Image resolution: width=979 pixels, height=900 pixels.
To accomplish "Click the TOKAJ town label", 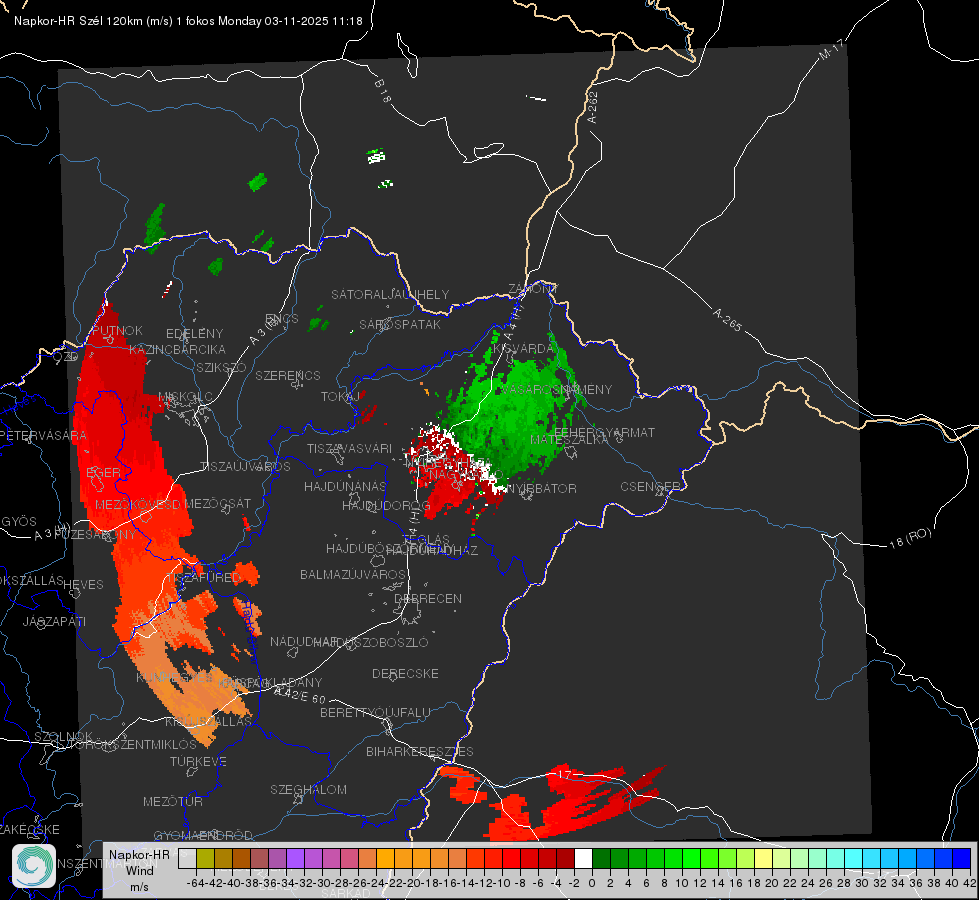I will pos(340,397).
